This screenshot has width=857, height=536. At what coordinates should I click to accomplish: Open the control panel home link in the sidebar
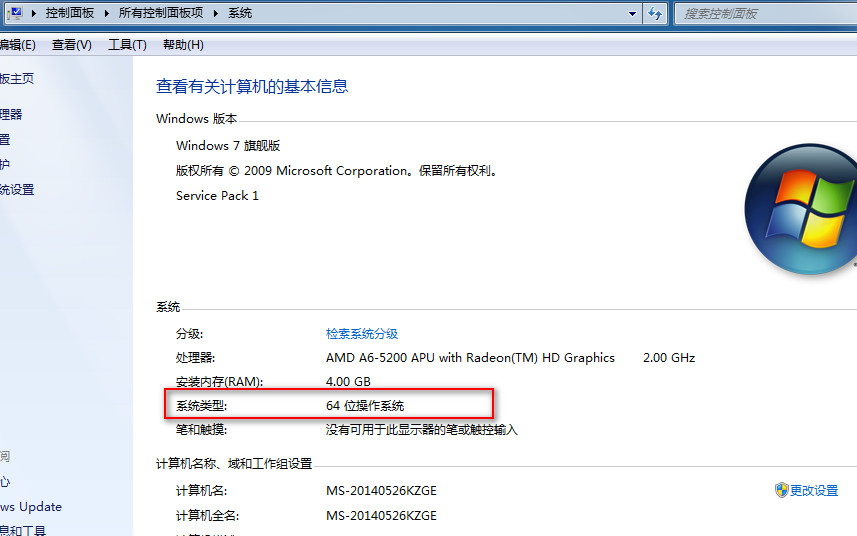click(17, 79)
